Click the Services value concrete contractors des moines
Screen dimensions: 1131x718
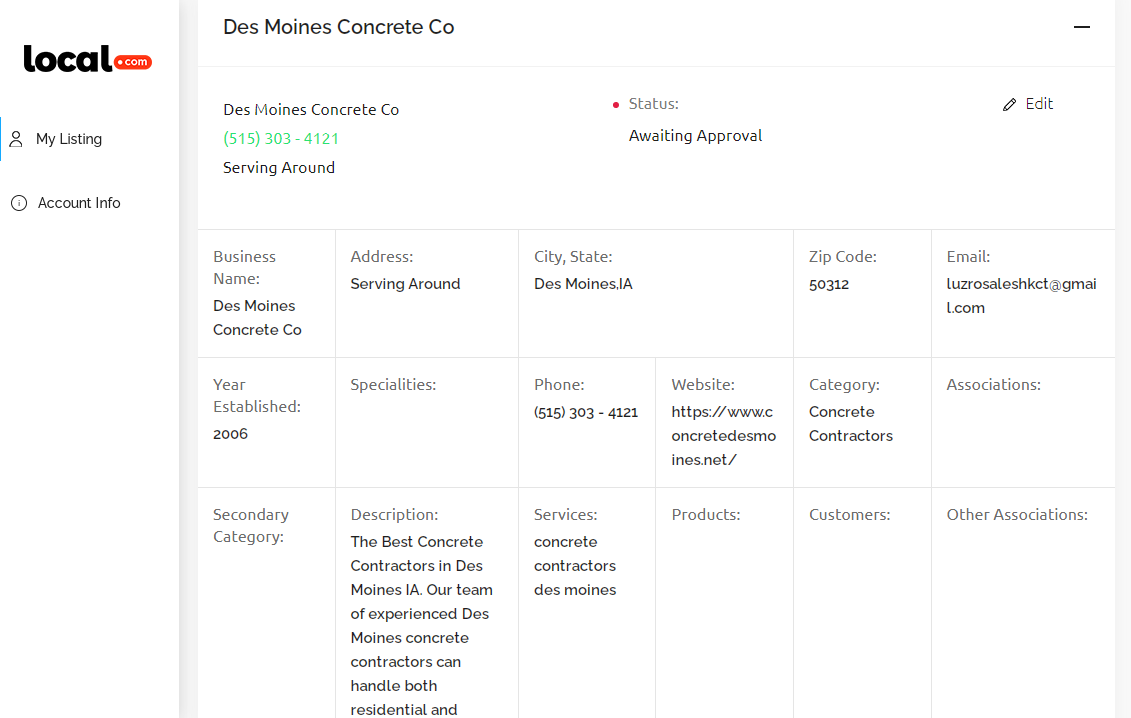tap(575, 566)
